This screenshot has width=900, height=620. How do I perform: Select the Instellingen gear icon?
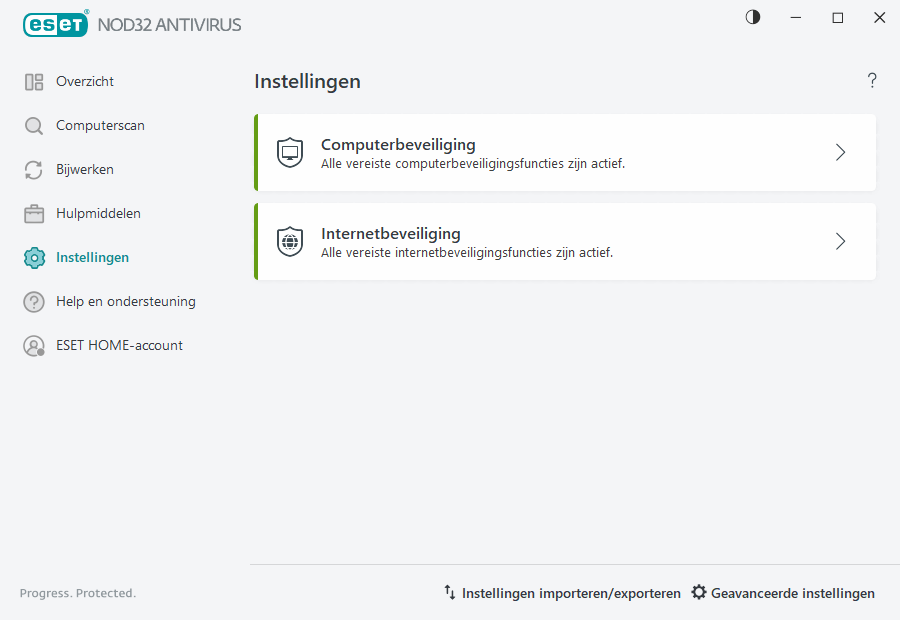pos(34,257)
